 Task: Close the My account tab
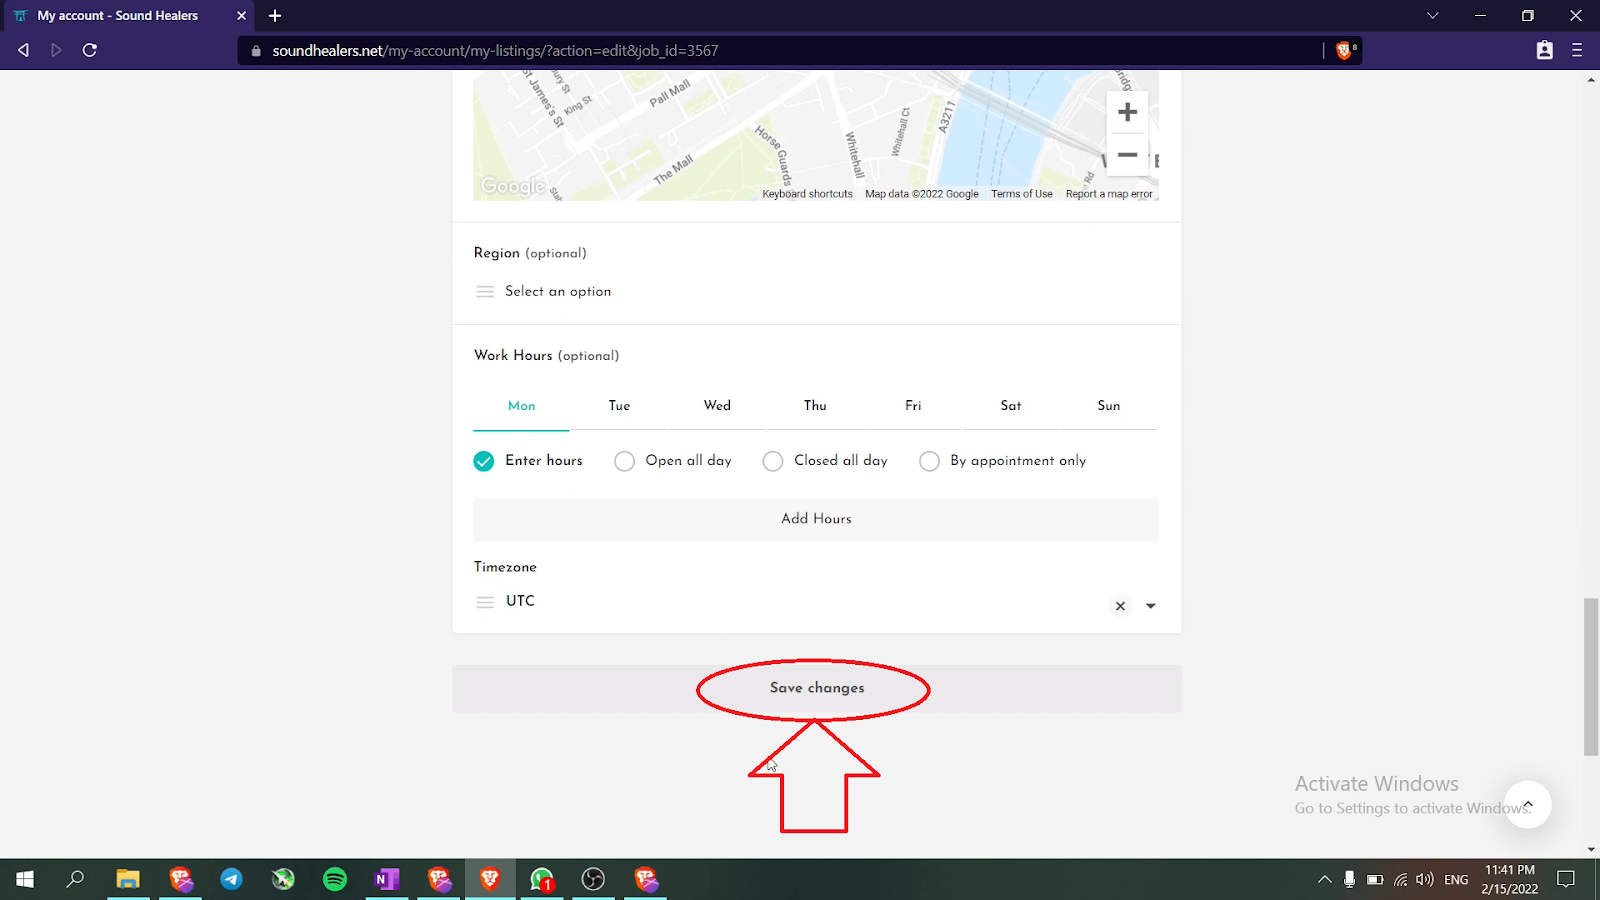tap(241, 16)
